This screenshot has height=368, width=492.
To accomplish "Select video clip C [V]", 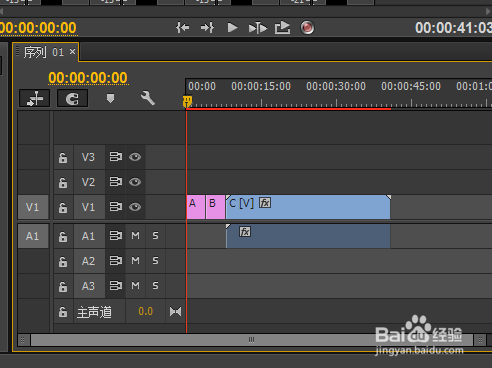I will coord(308,207).
